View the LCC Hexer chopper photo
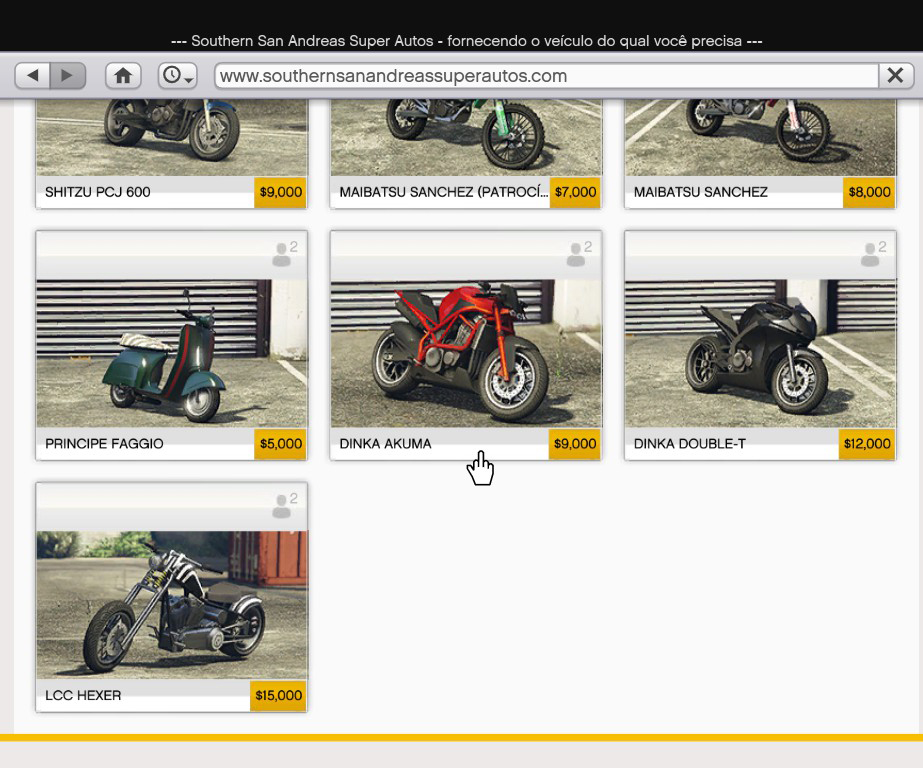Image resolution: width=923 pixels, height=768 pixels. pyautogui.click(x=172, y=605)
